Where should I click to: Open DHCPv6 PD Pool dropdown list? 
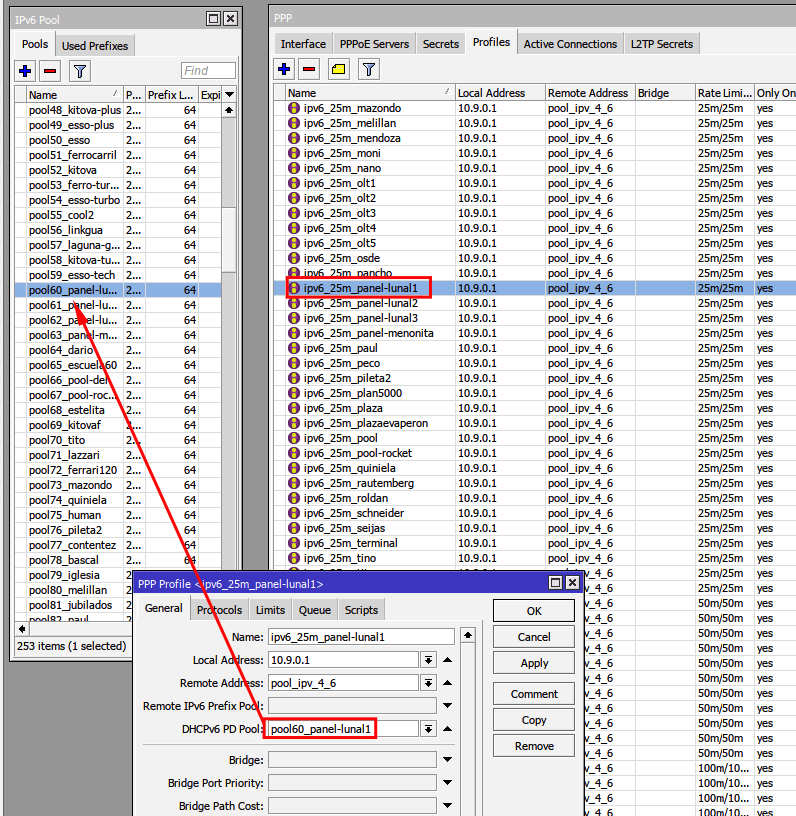point(428,729)
